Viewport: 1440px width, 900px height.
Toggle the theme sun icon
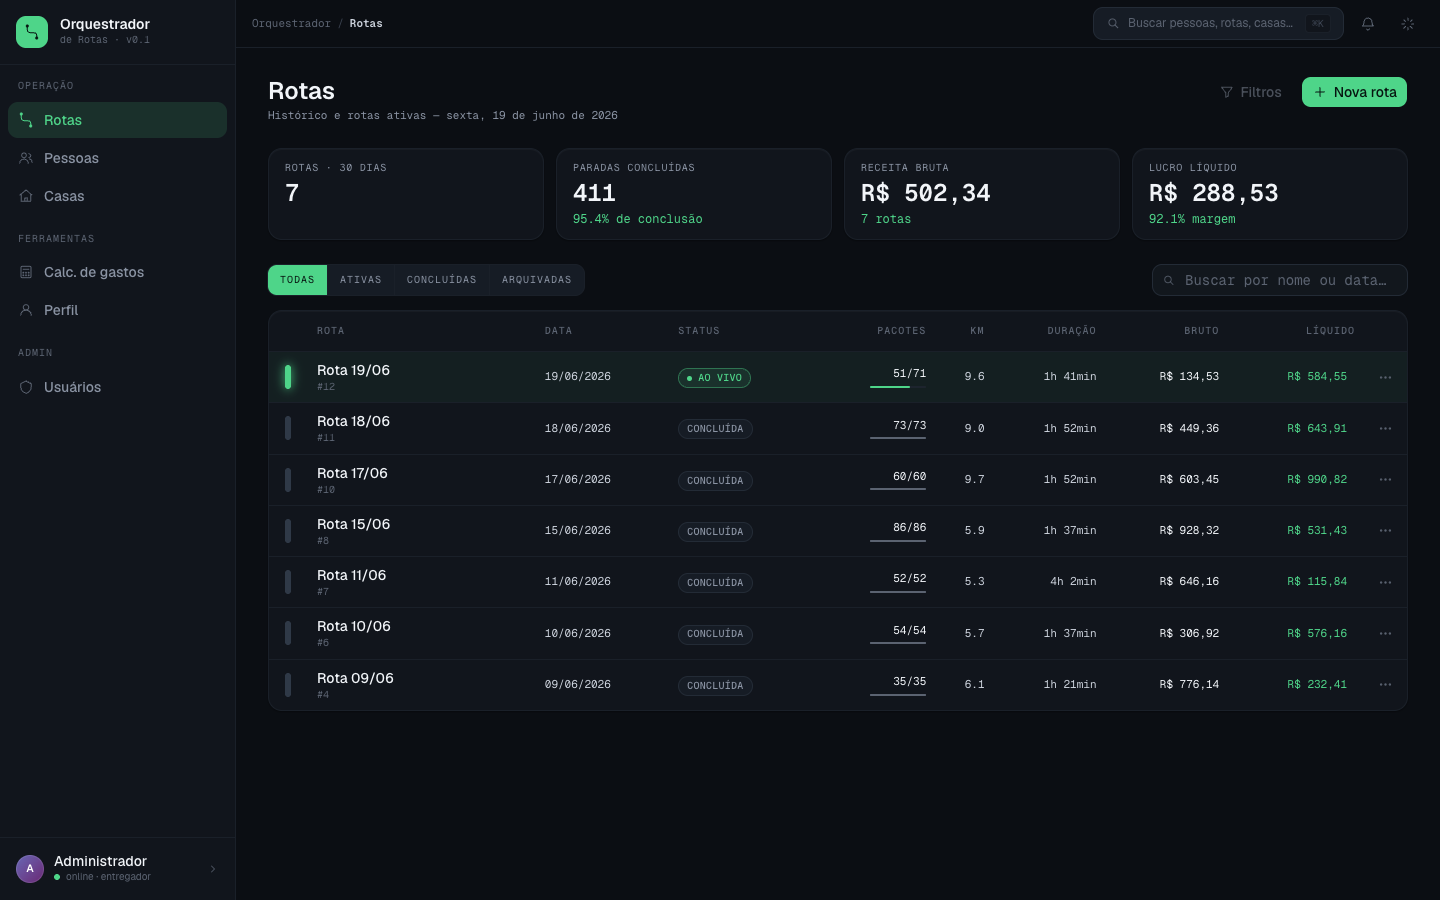click(1408, 23)
